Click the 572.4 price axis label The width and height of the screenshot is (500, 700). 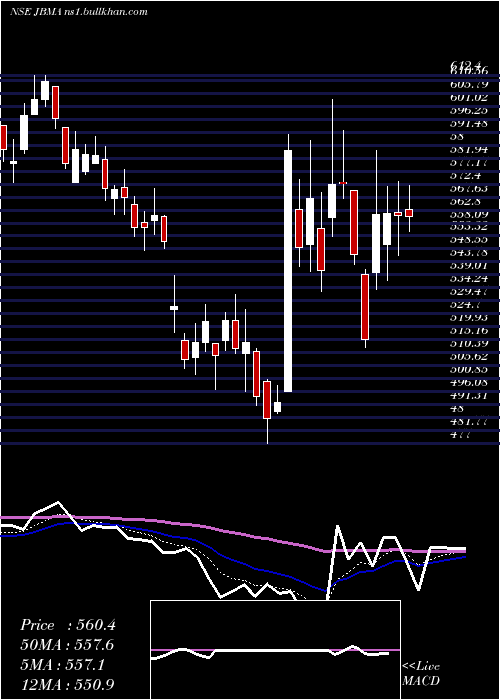tap(466, 175)
